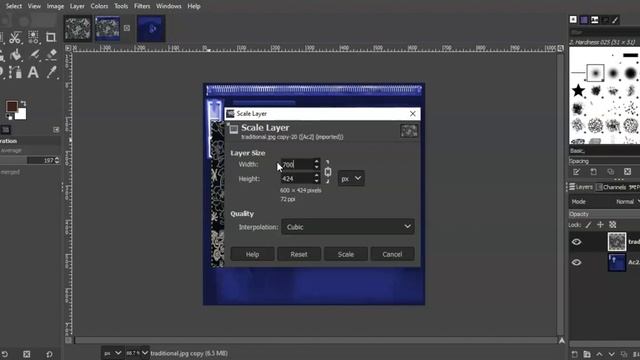Screen dimensions: 640x360
Task: Adjust the 197 value stepper in tool options
Action: pos(57,160)
